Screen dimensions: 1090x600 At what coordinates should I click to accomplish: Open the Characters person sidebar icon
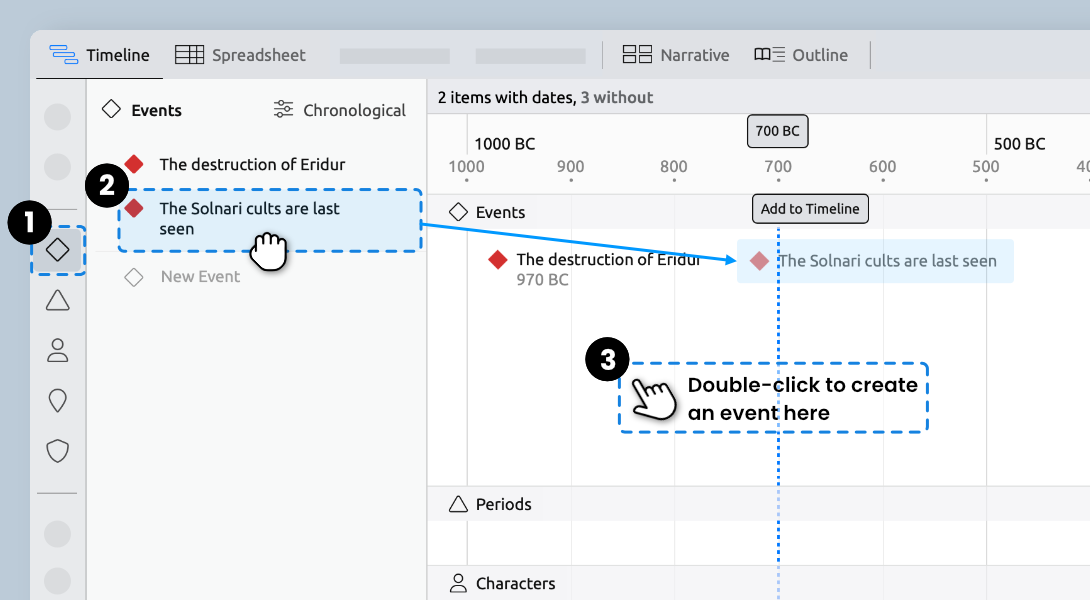(x=58, y=350)
